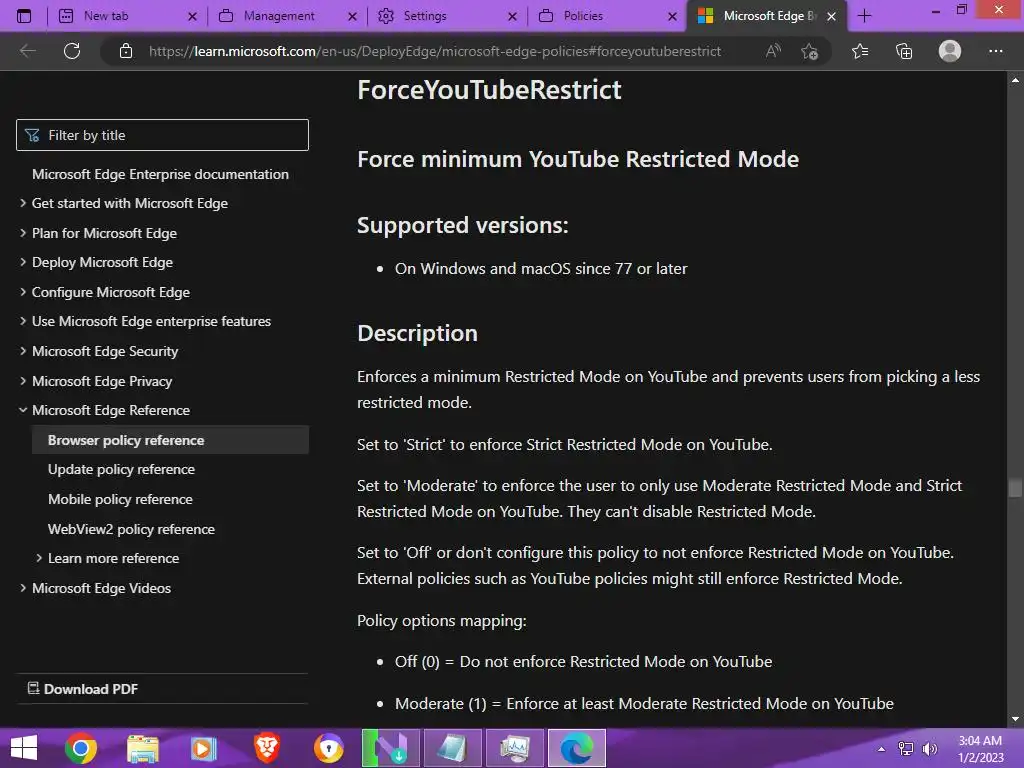Refresh the current page
The width and height of the screenshot is (1024, 768).
click(x=72, y=51)
